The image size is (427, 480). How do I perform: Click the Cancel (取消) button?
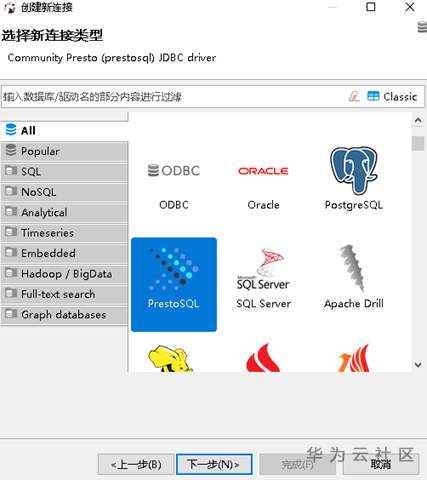(381, 464)
